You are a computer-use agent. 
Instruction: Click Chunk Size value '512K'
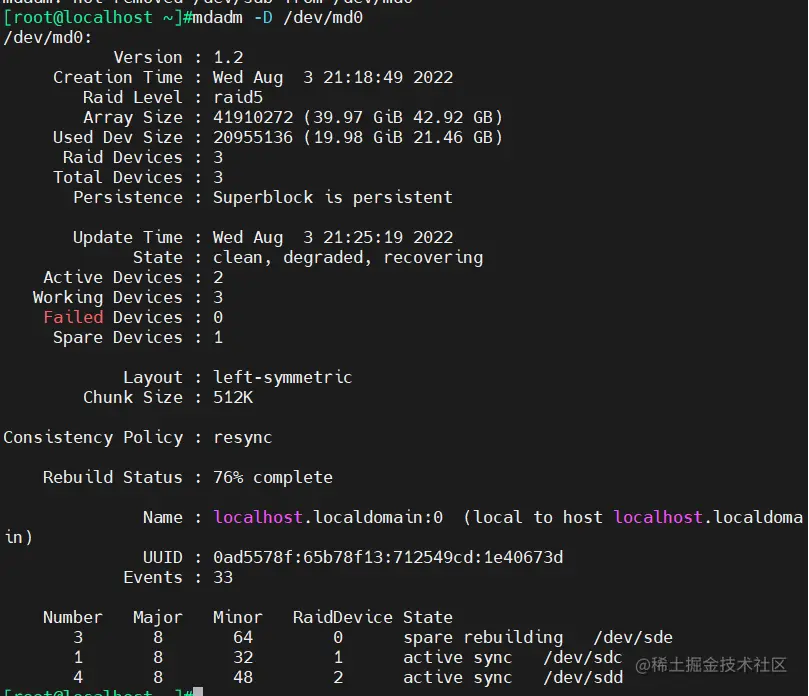(233, 397)
